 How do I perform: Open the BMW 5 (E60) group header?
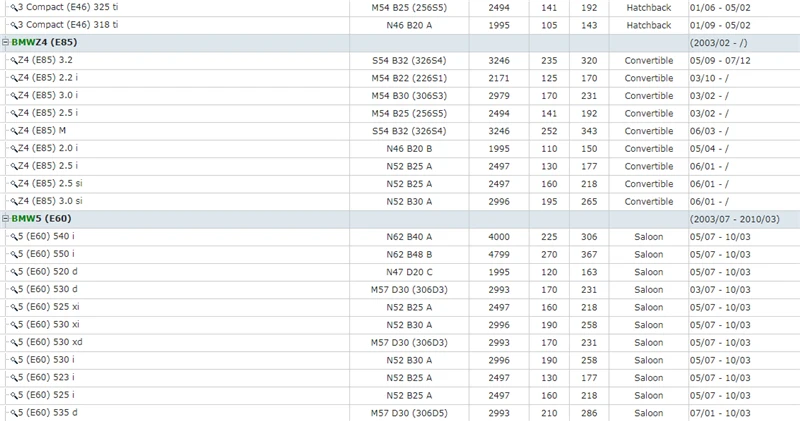(x=41, y=218)
